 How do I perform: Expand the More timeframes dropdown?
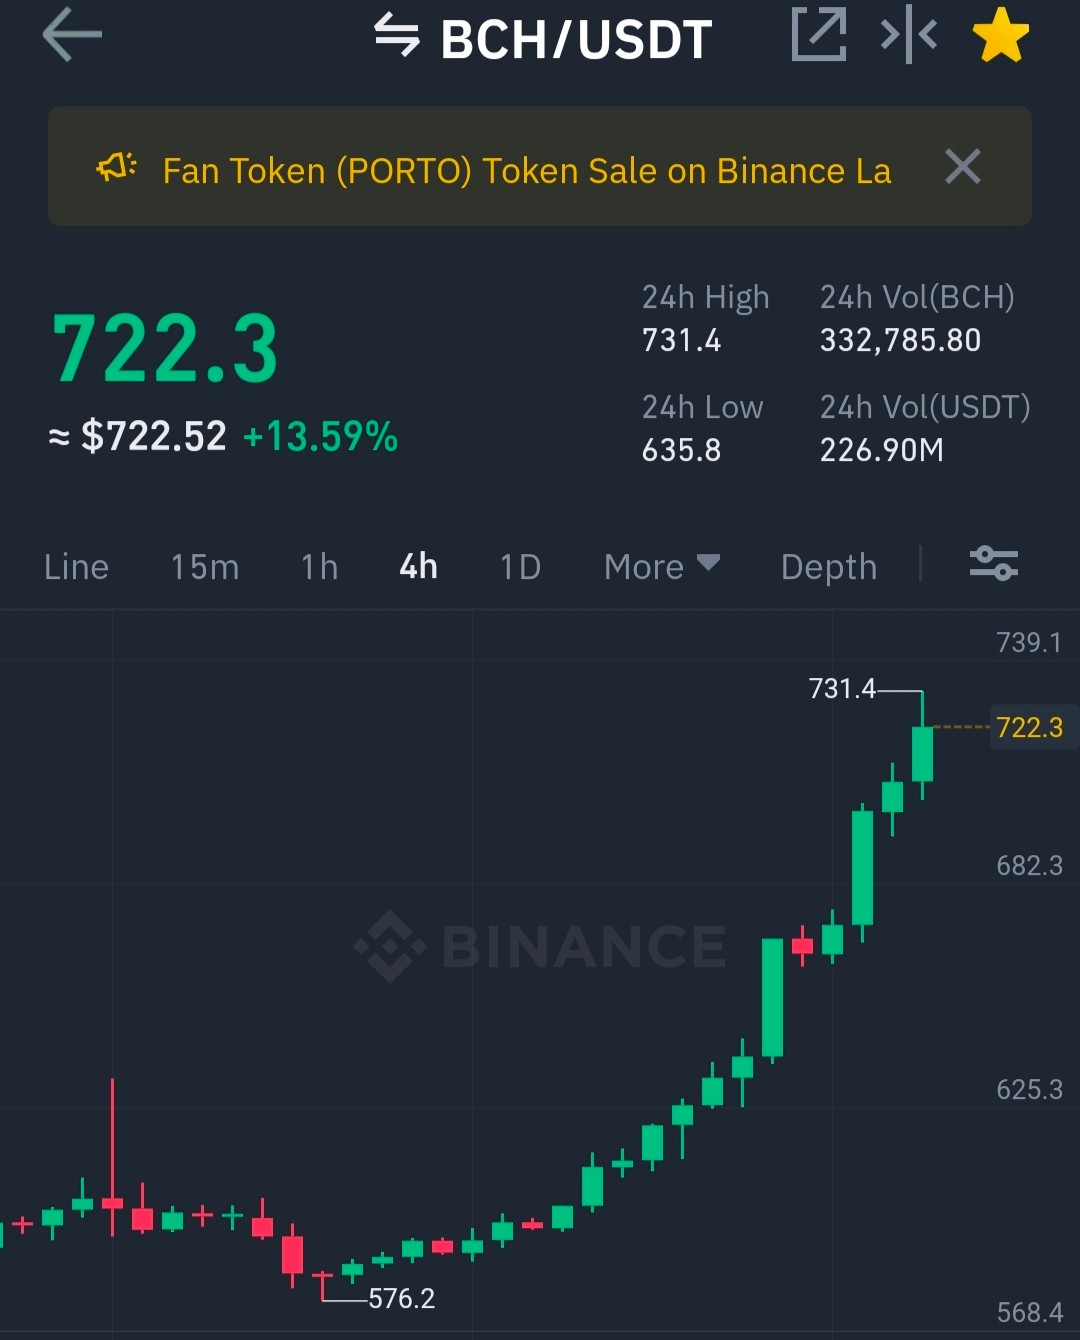[x=662, y=567]
